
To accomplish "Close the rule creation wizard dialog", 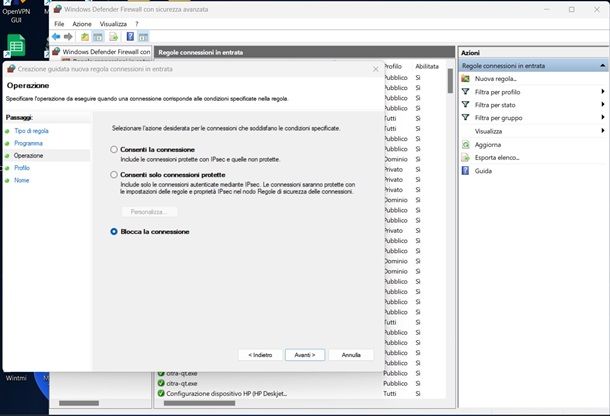I will tap(375, 69).
